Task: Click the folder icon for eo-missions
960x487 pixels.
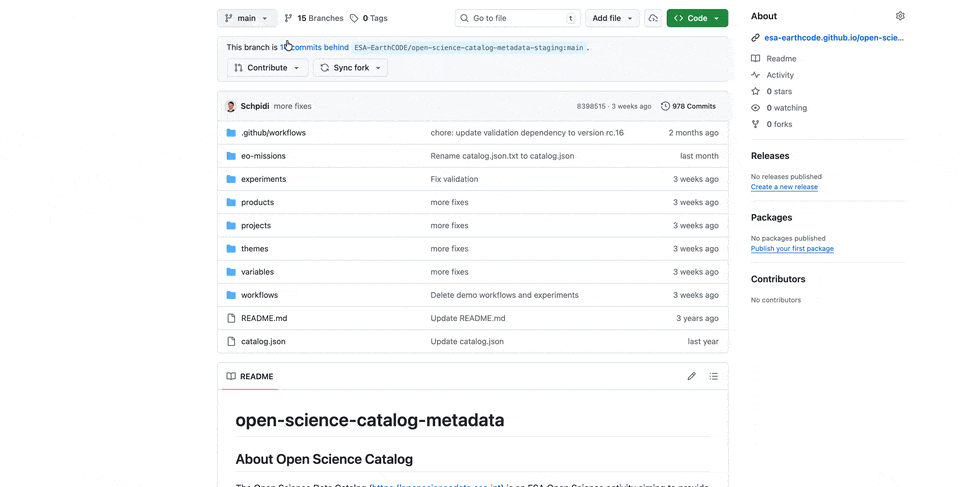Action: point(231,156)
